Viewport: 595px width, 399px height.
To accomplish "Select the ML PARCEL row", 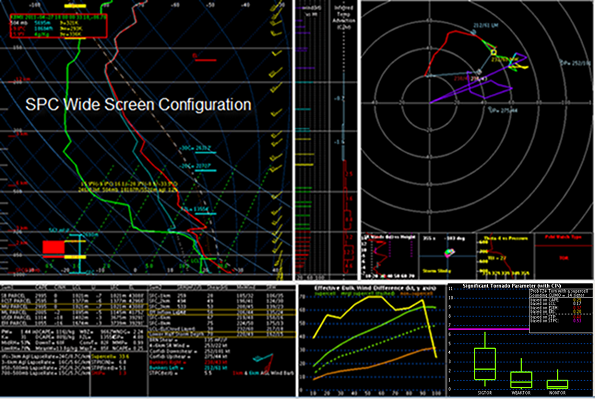I will 74,312.
